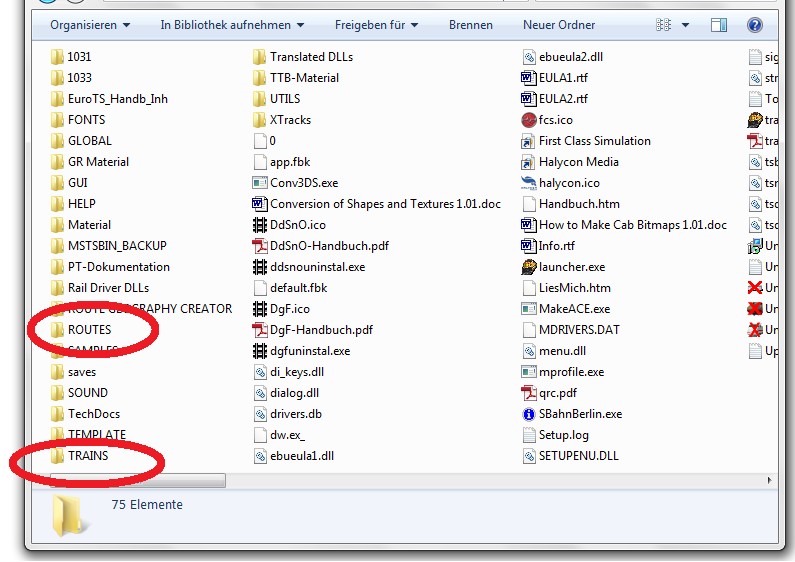Open the TRAINS folder icon
Viewport: 795px width, 562px height.
57,456
